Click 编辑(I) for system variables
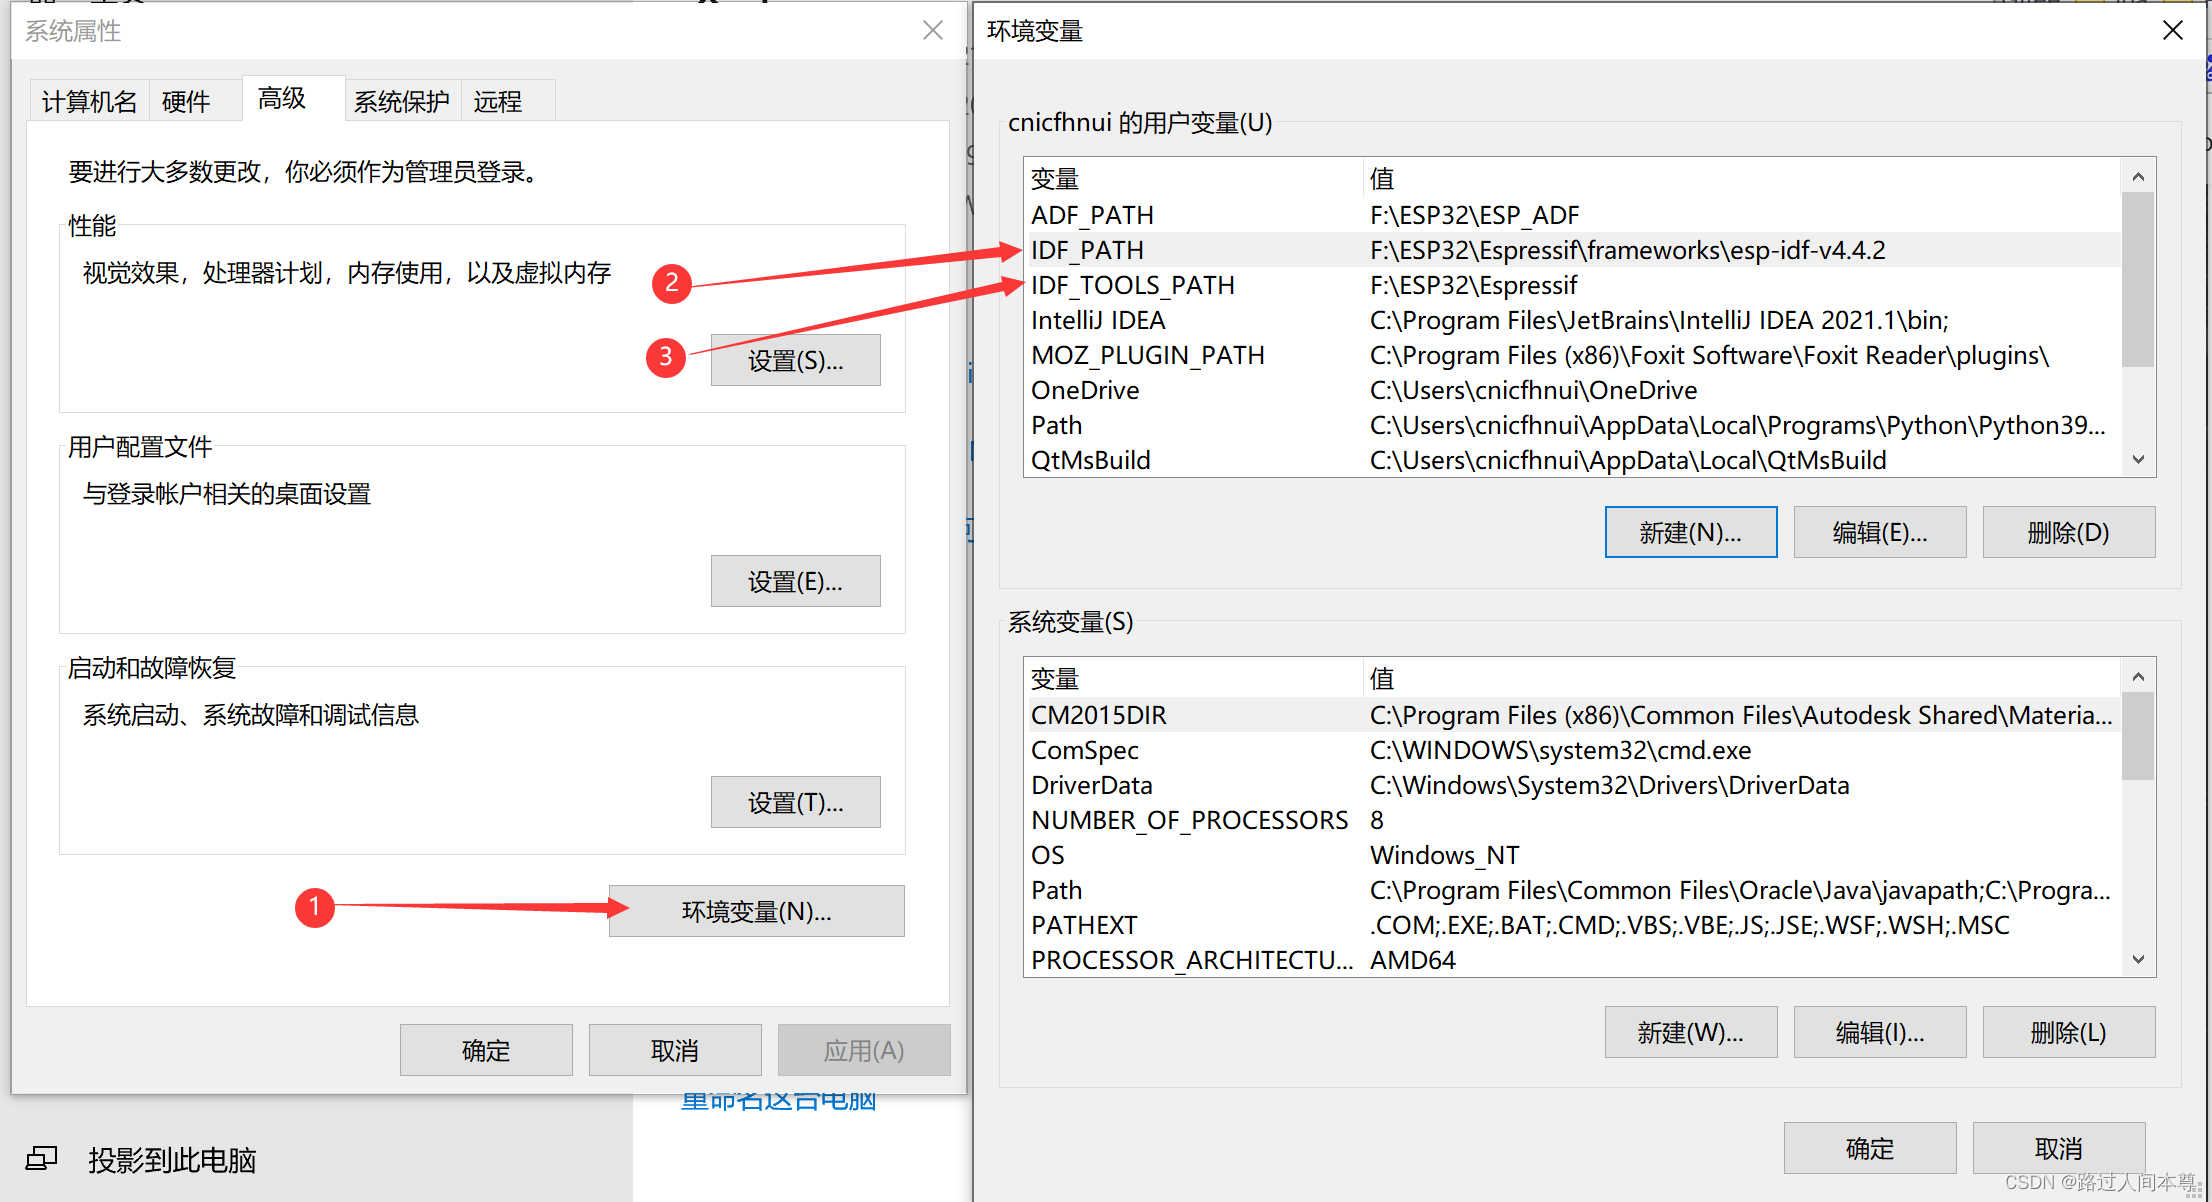This screenshot has width=2212, height=1202. click(1879, 1031)
